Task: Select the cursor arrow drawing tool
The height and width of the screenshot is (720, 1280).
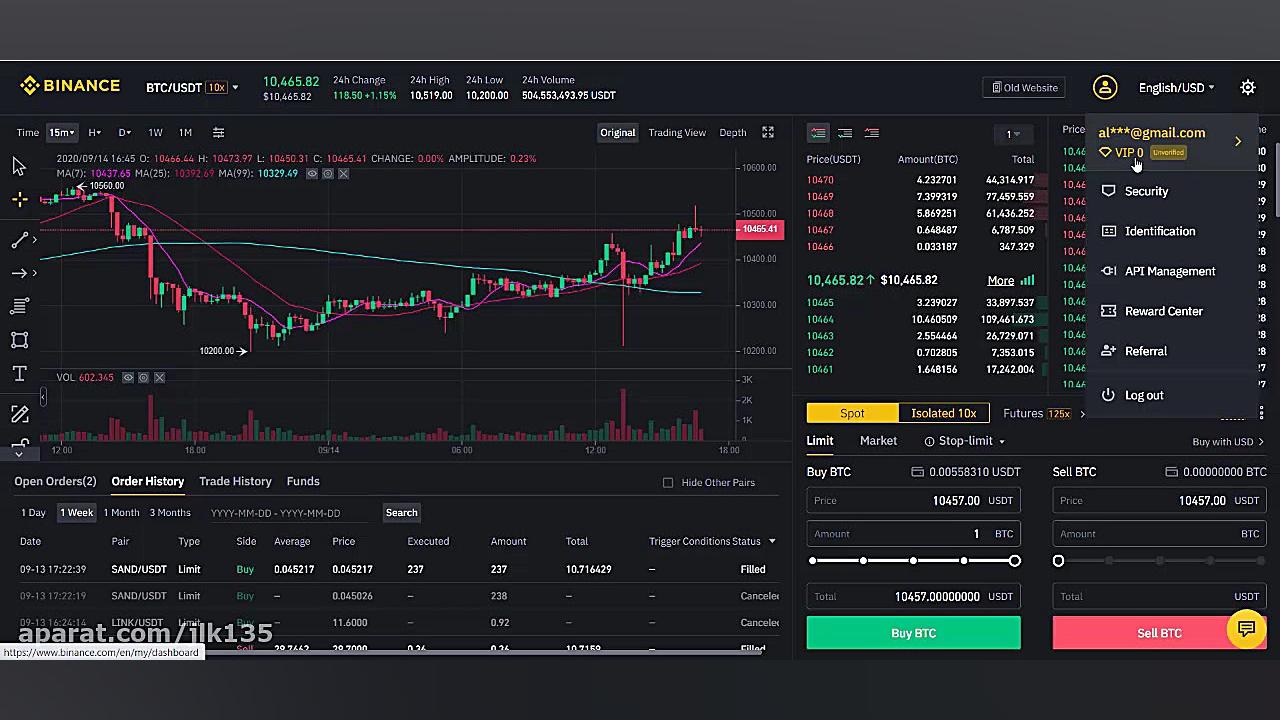Action: [19, 166]
